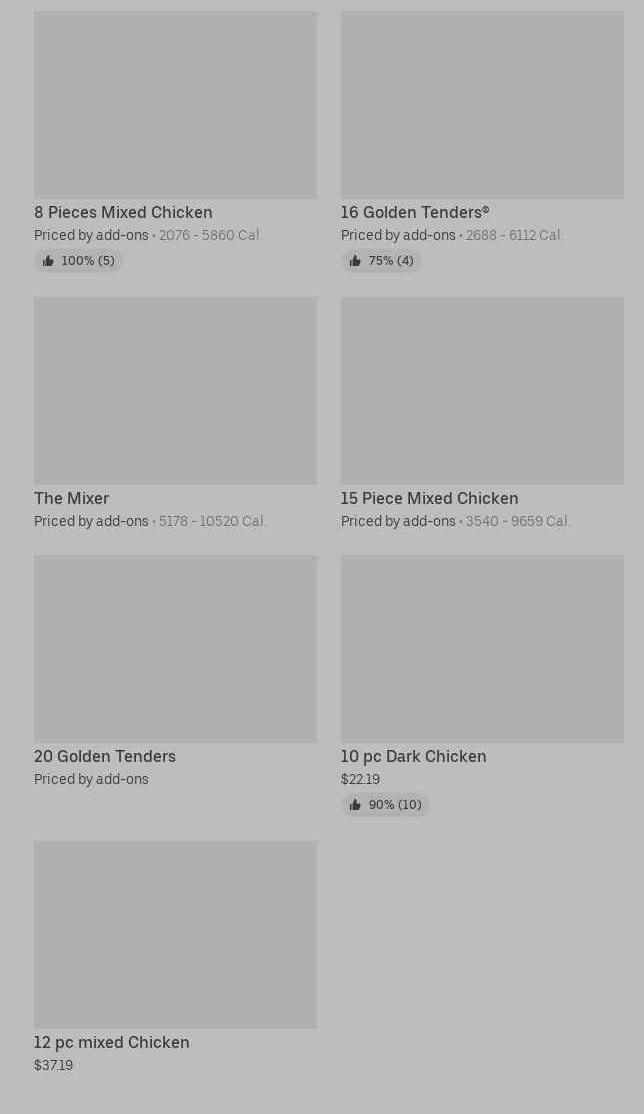
Task: Click thumbs-up icon under 8 Pieces Mixed Chicken
Action: [x=48, y=261]
